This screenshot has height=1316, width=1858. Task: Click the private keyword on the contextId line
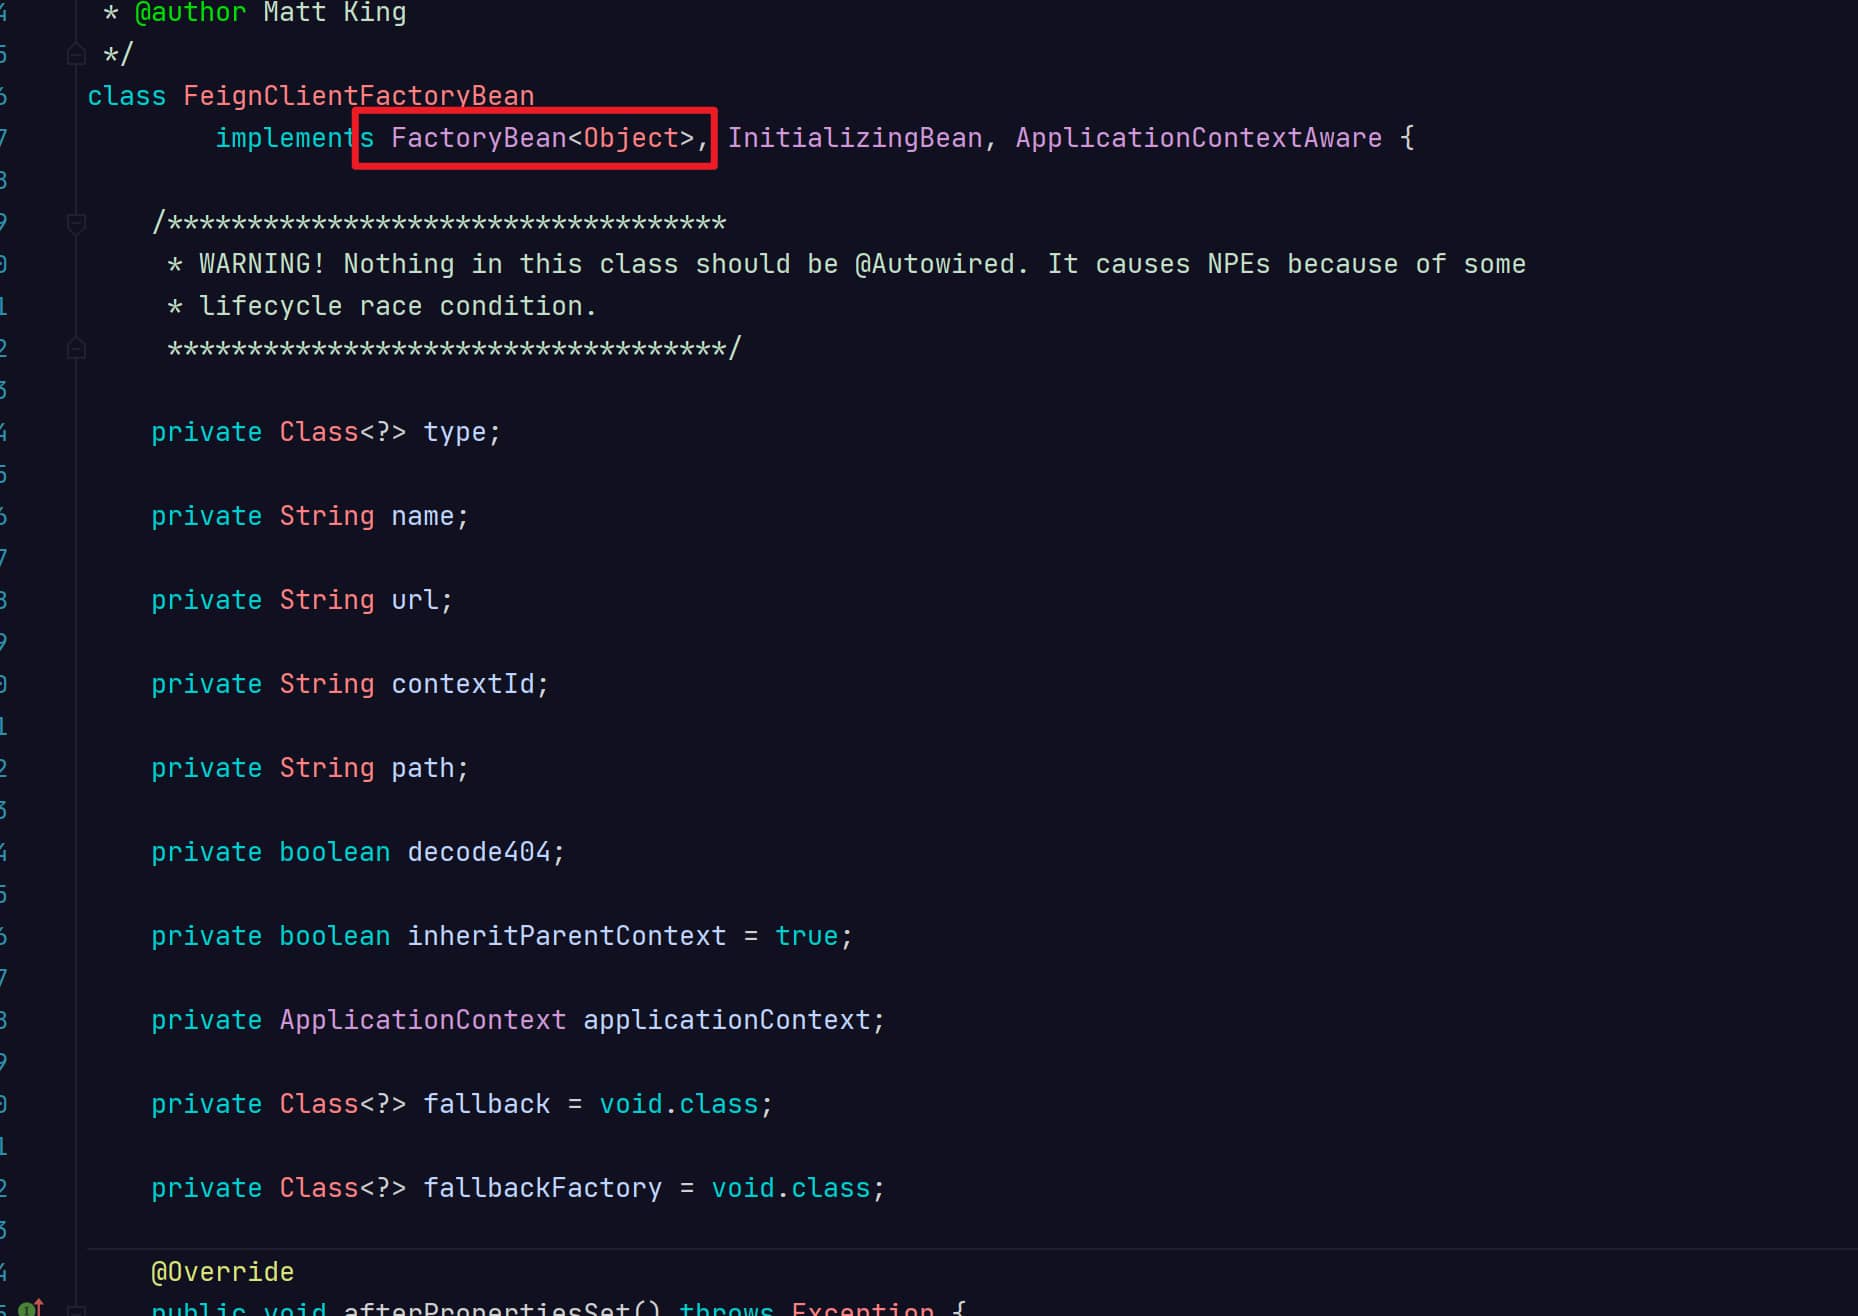point(207,684)
